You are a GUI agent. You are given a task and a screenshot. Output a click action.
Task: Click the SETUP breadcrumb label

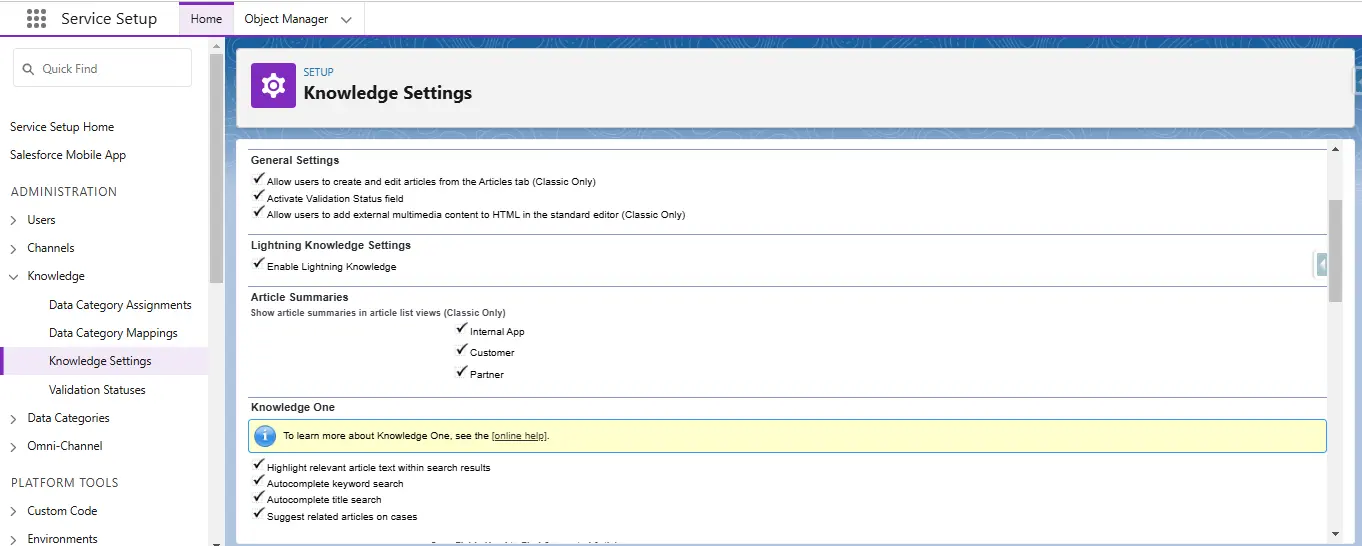point(318,72)
